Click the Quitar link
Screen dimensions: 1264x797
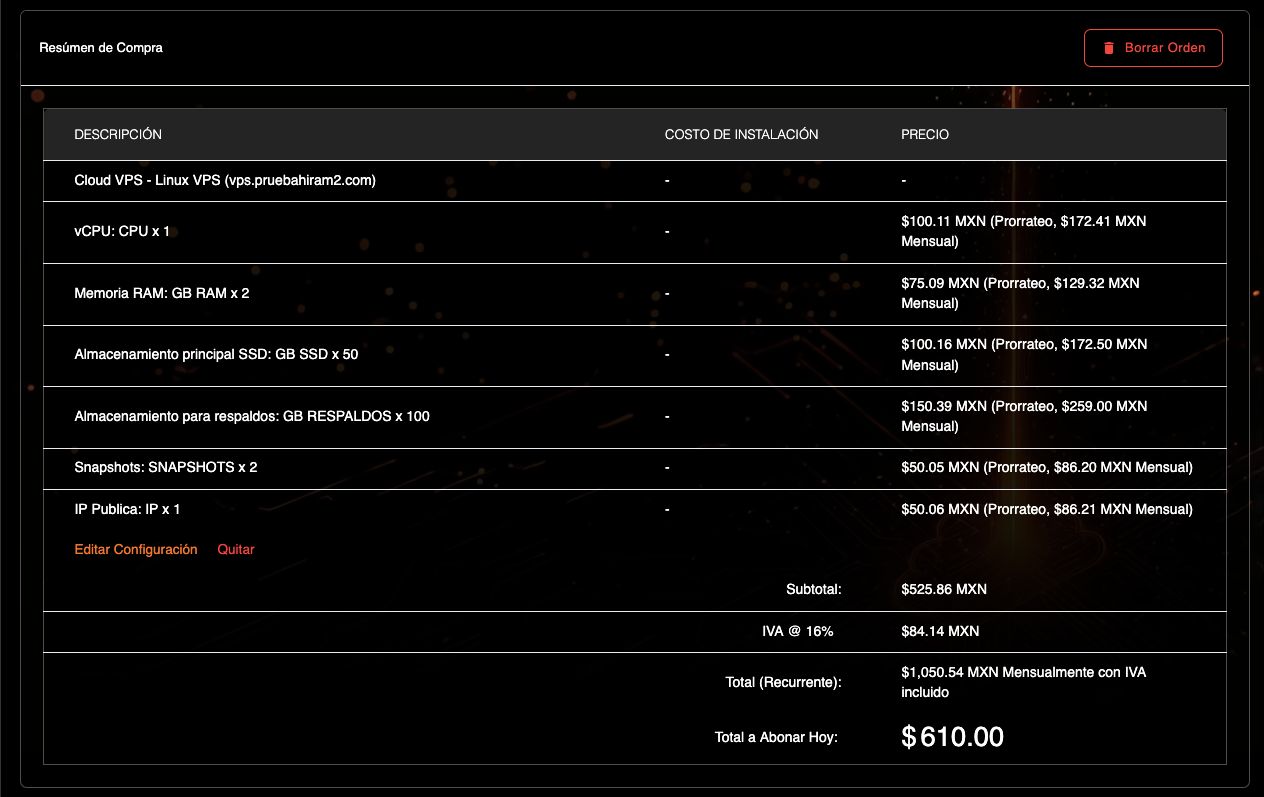pyautogui.click(x=236, y=550)
